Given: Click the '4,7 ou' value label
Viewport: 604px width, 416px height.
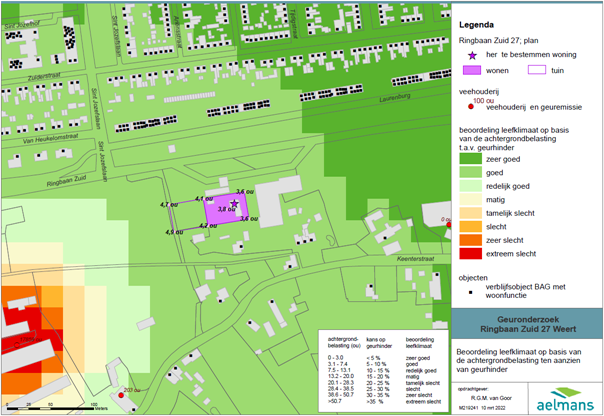Looking at the screenshot, I should coord(169,205).
